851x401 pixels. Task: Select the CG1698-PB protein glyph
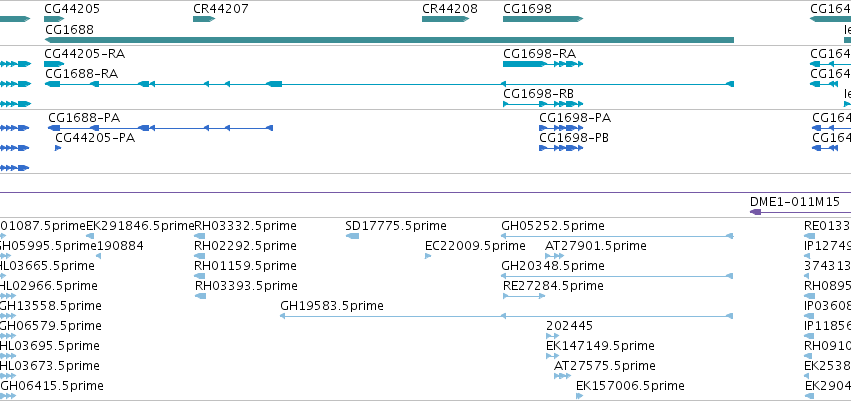coord(561,148)
